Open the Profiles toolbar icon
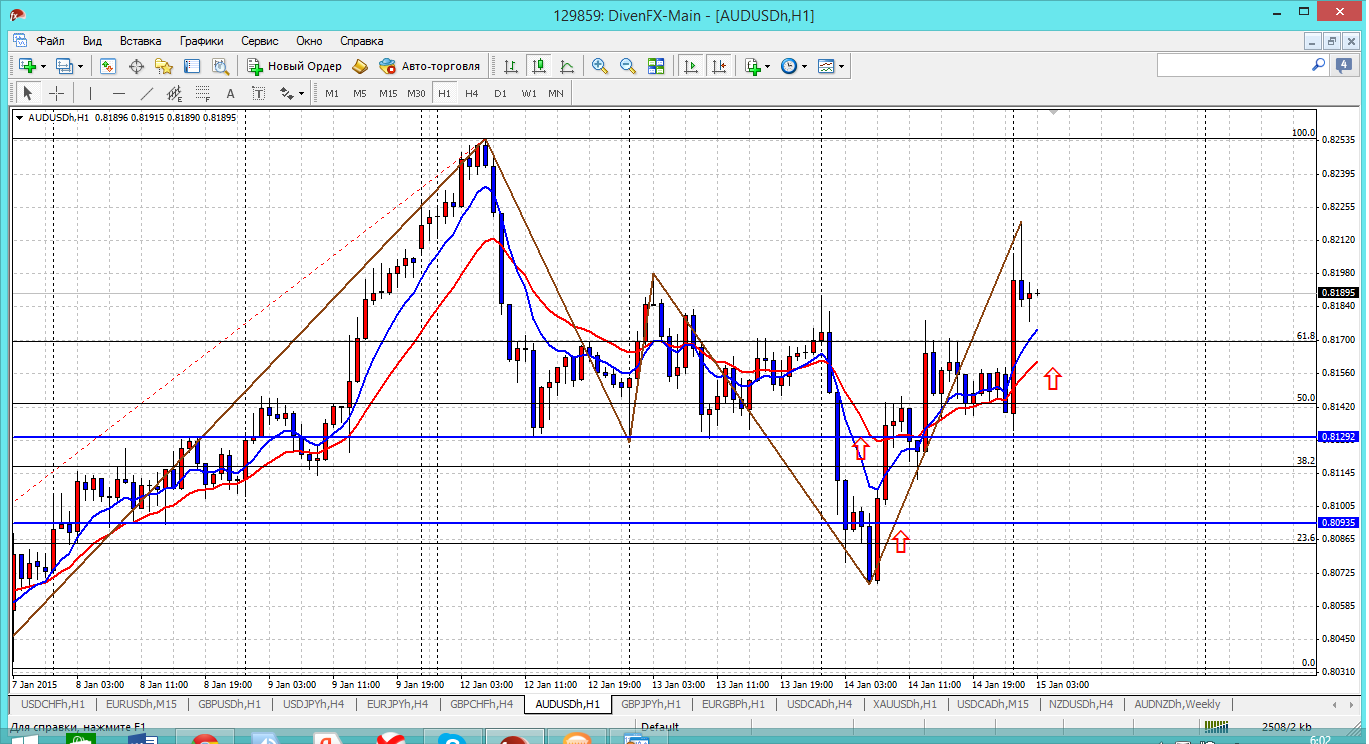This screenshot has width=1369, height=744. click(64, 66)
